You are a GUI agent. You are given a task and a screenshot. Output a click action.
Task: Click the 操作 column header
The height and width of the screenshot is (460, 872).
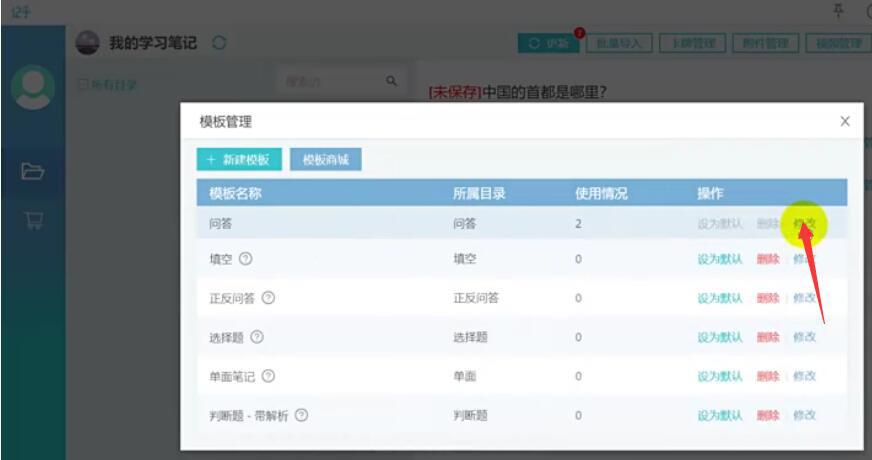710,193
